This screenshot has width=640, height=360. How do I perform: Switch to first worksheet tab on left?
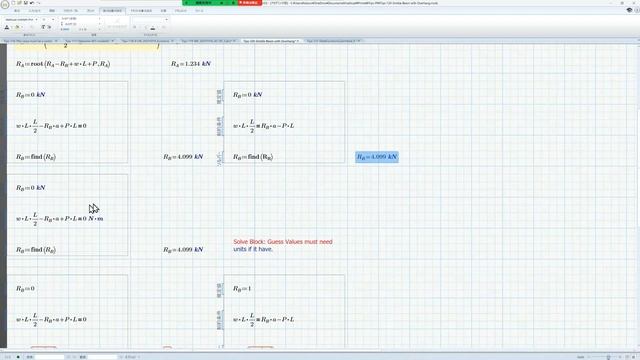(x=30, y=41)
